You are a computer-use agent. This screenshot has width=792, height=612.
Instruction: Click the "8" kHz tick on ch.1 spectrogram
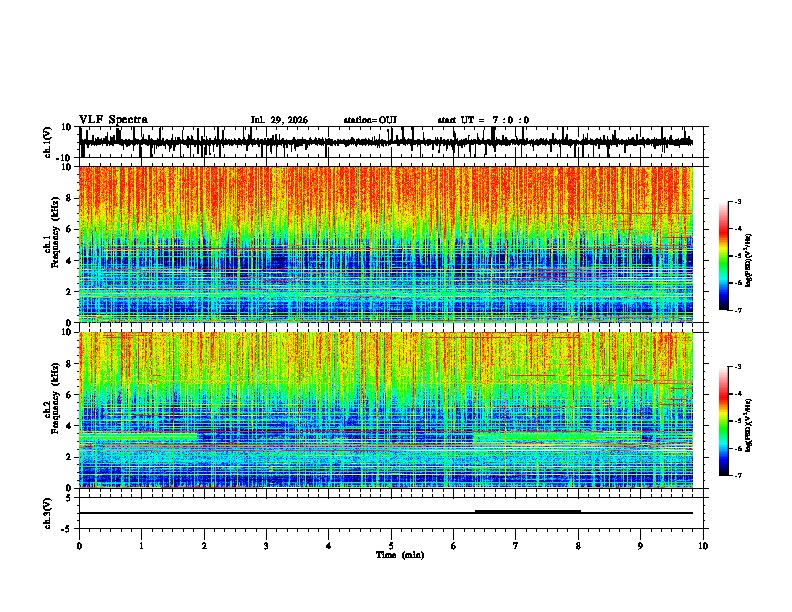69,198
